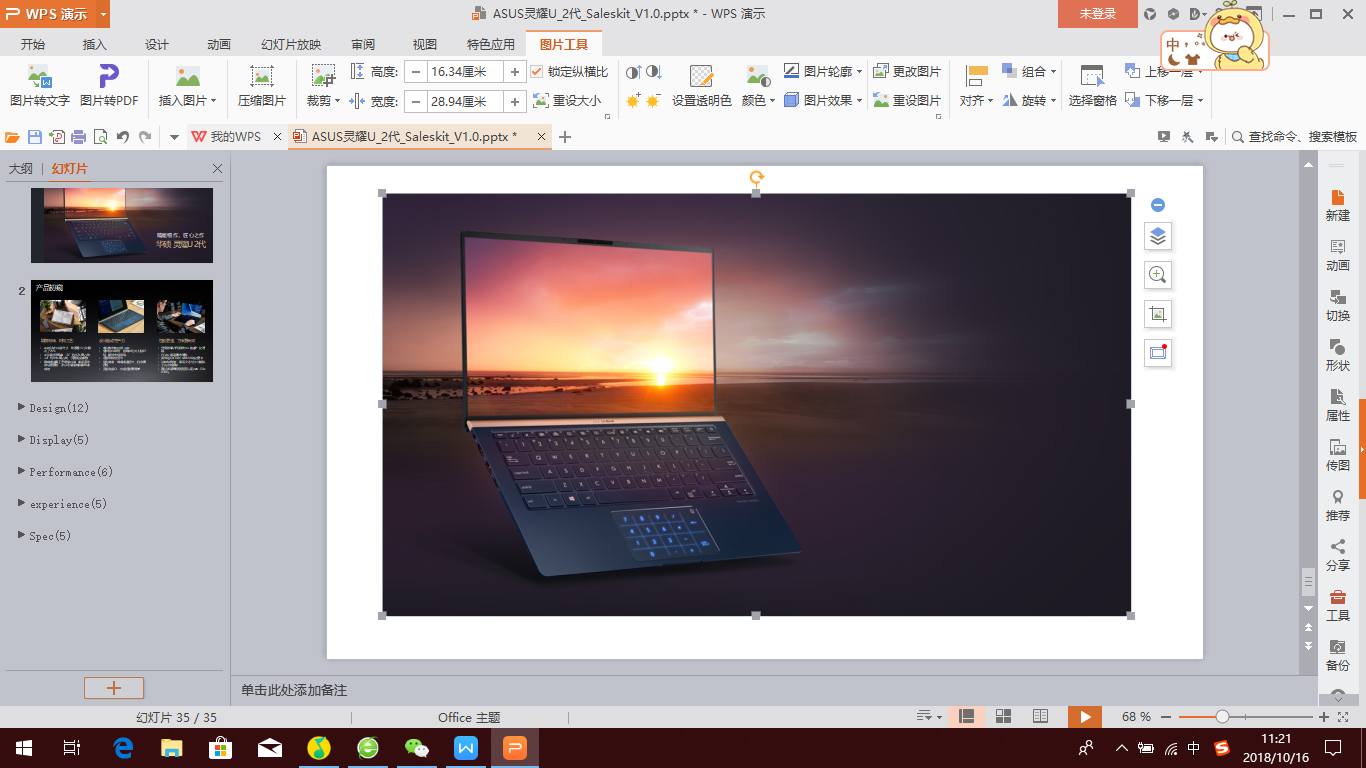Open 分享 share in the right sidebar
Viewport: 1366px width, 768px height.
(x=1338, y=554)
